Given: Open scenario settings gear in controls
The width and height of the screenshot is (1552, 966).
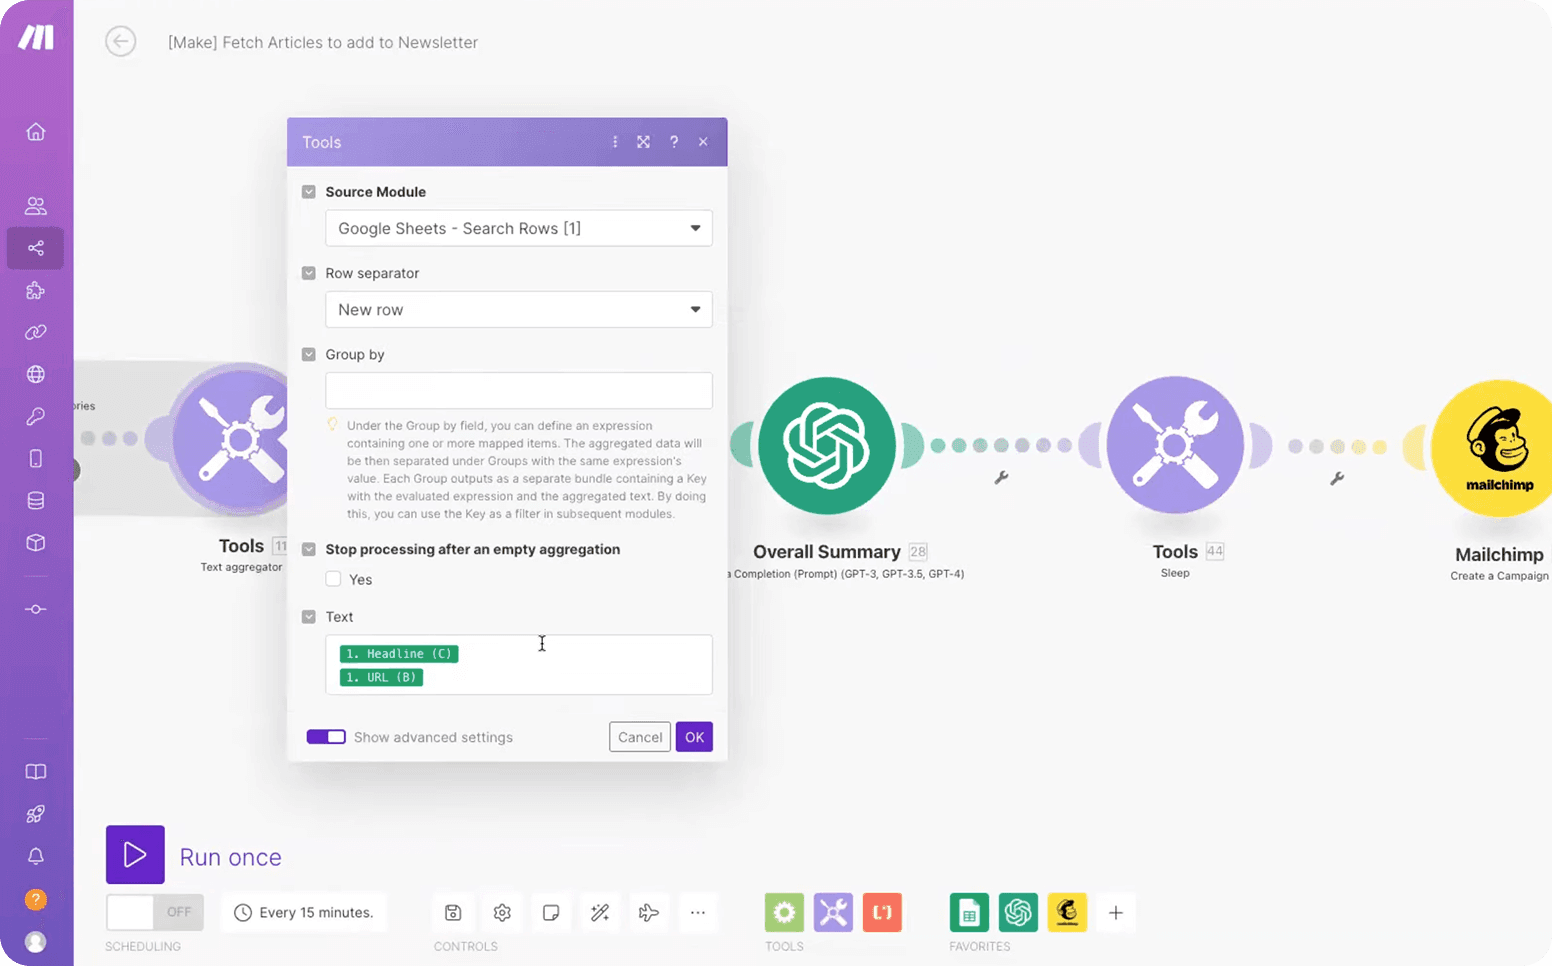Looking at the screenshot, I should point(502,912).
